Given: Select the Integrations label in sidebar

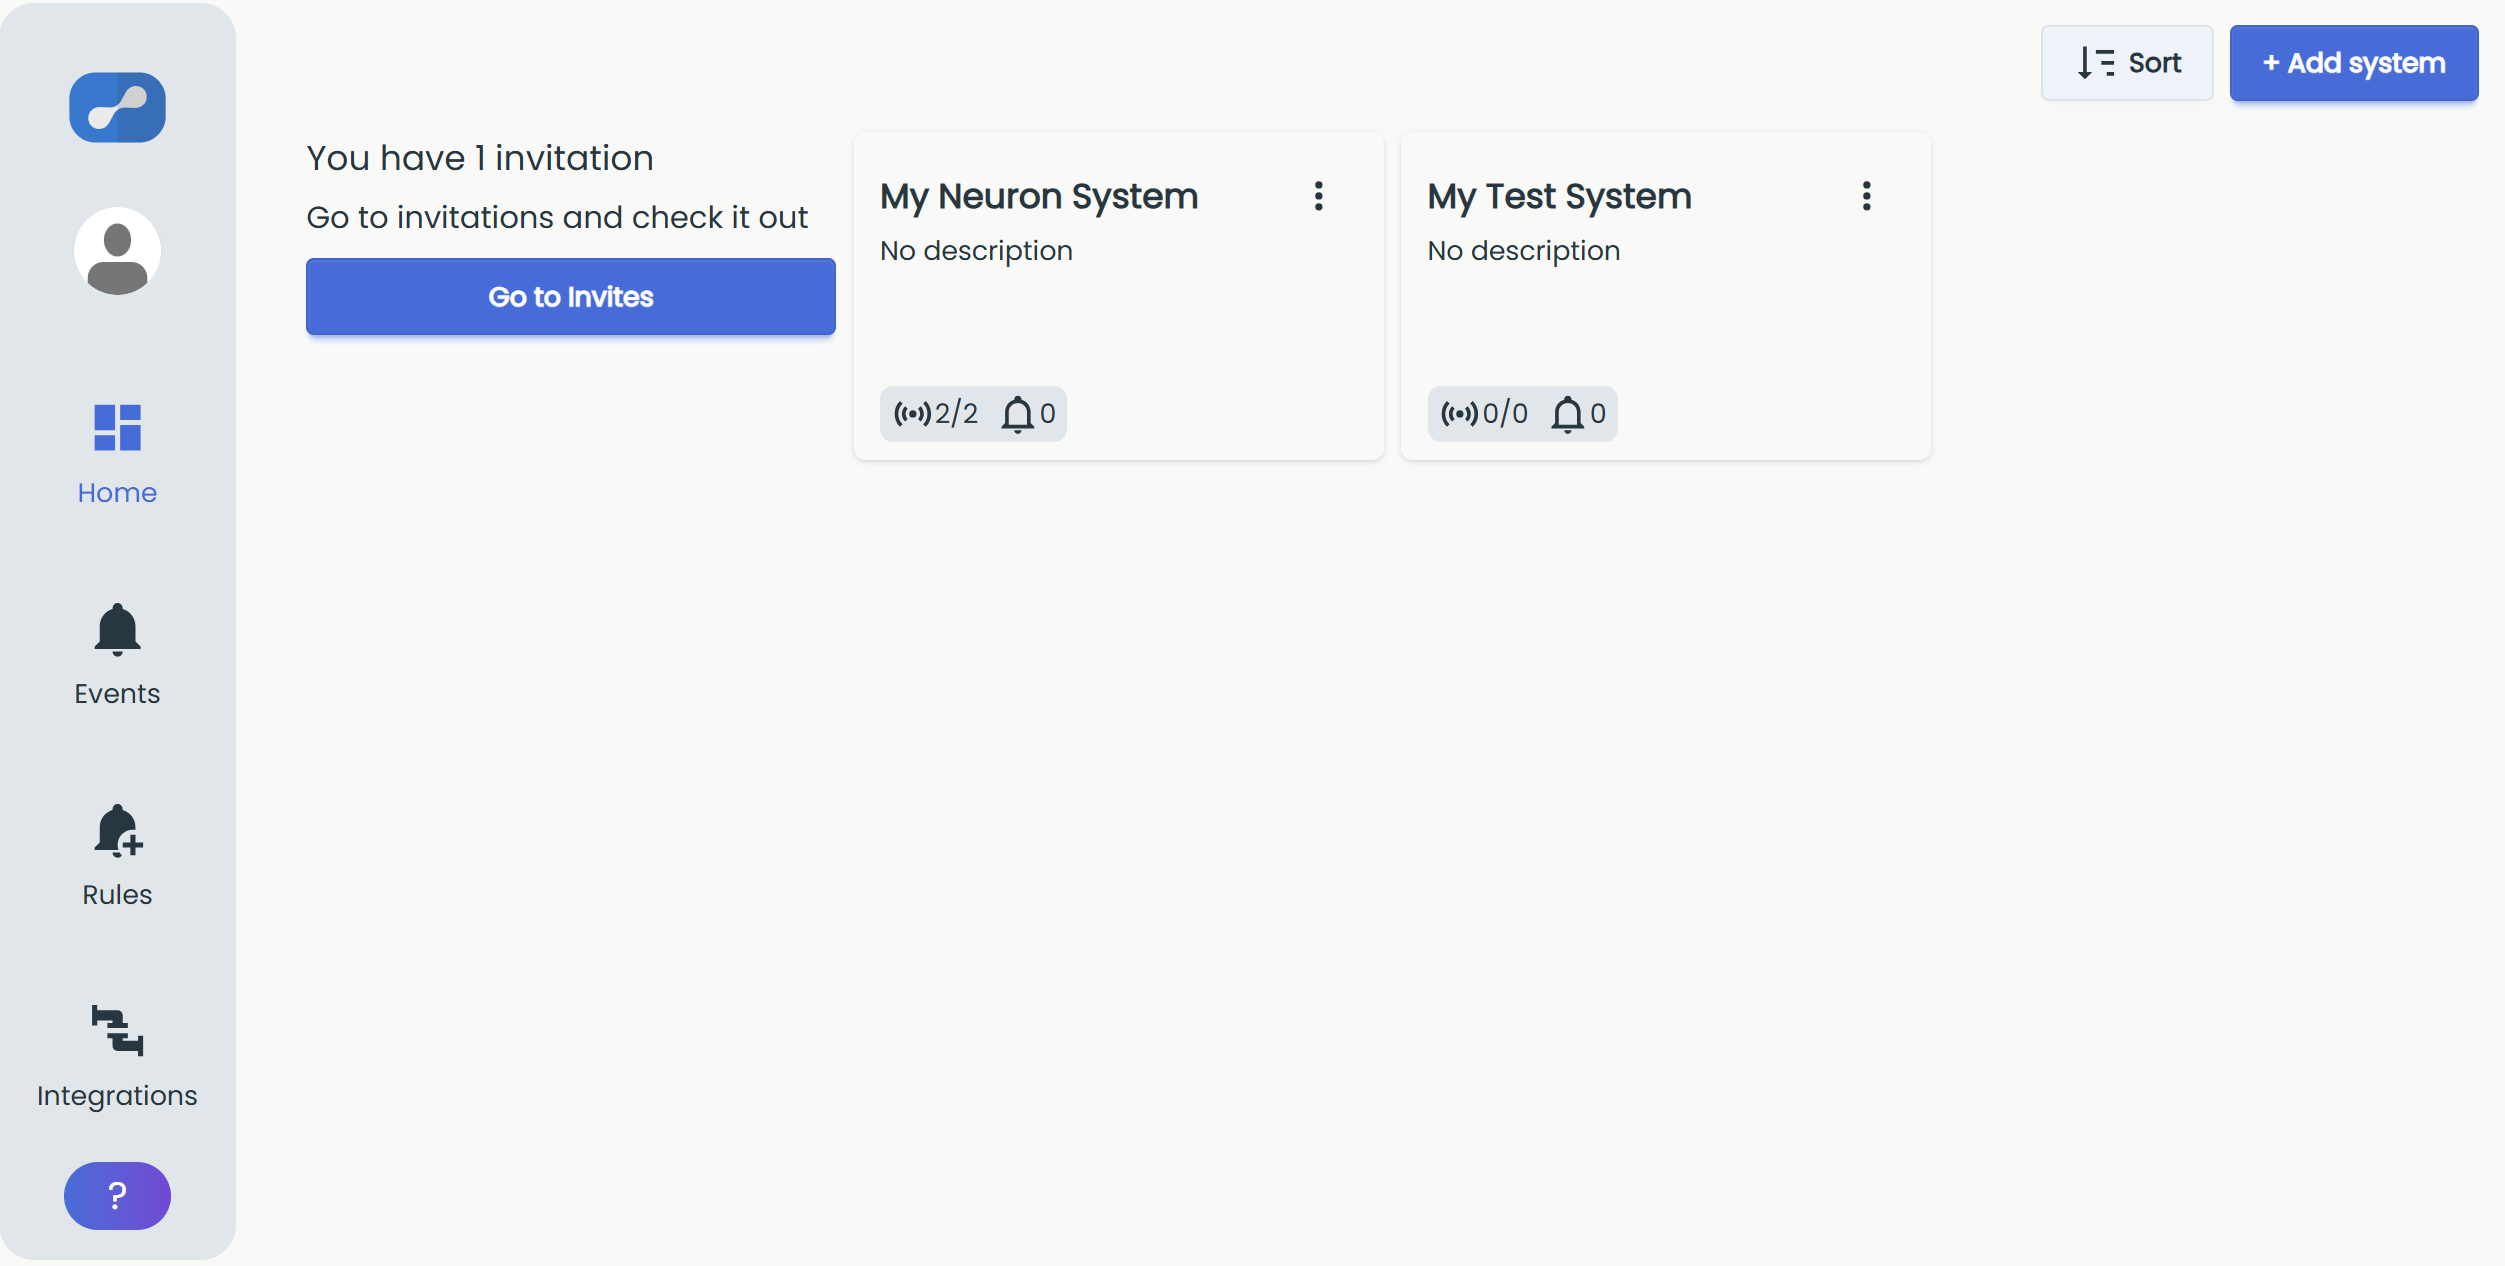Looking at the screenshot, I should pyautogui.click(x=117, y=1096).
